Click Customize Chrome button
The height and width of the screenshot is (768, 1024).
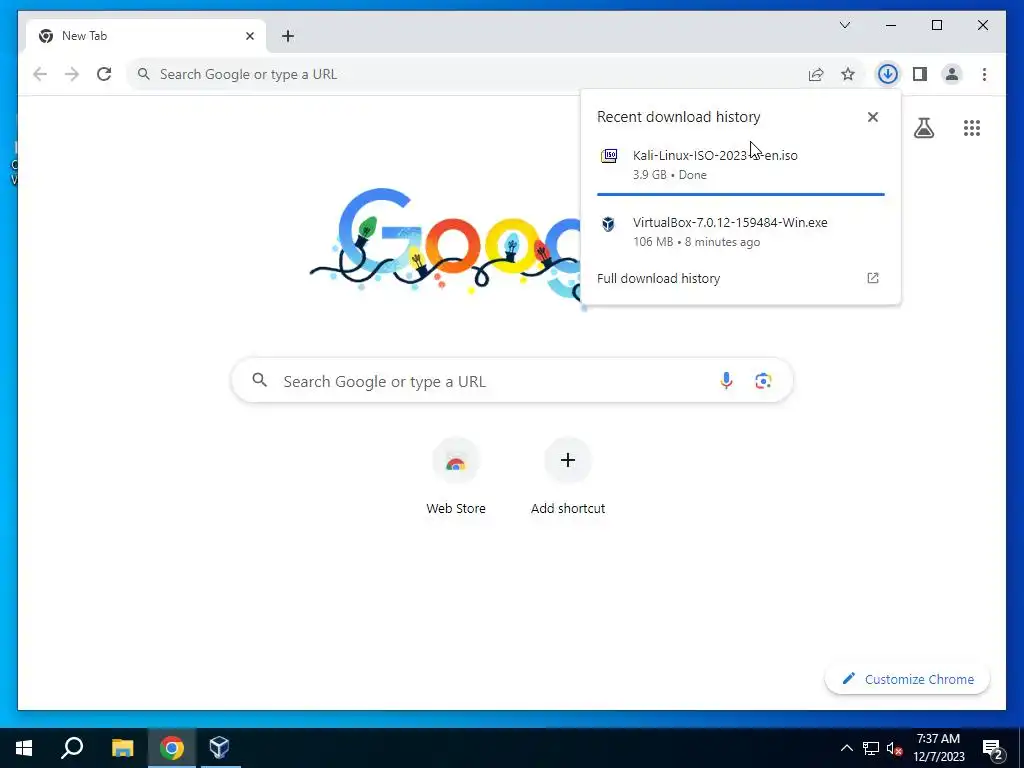click(x=908, y=679)
